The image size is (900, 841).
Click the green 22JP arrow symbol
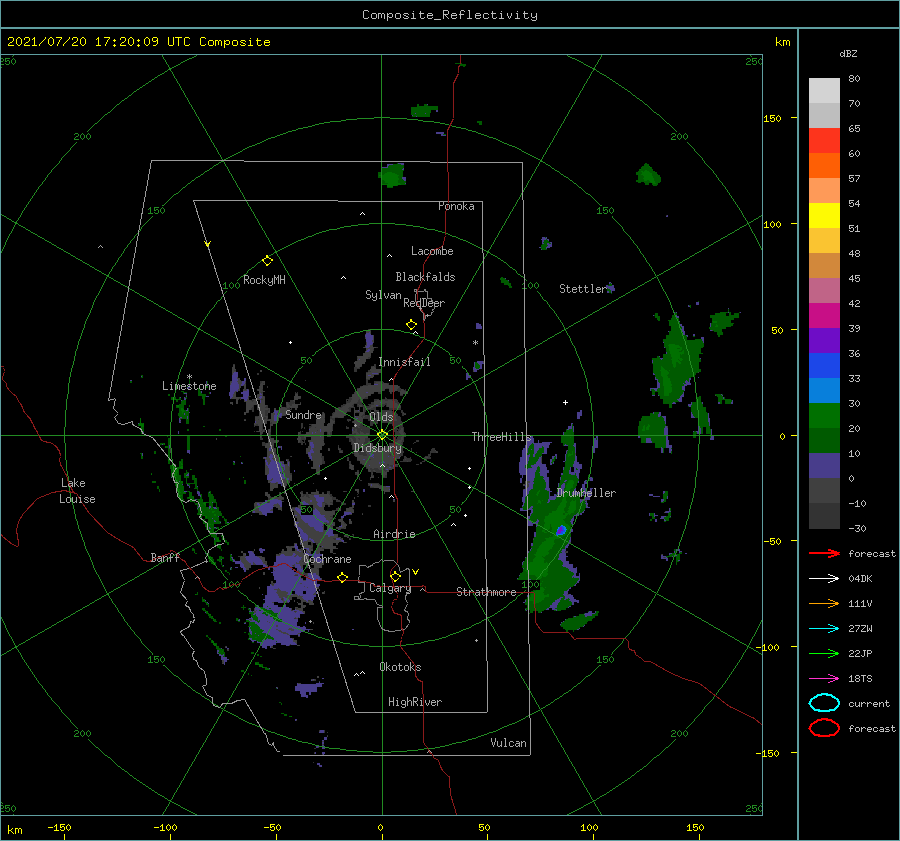(x=824, y=653)
